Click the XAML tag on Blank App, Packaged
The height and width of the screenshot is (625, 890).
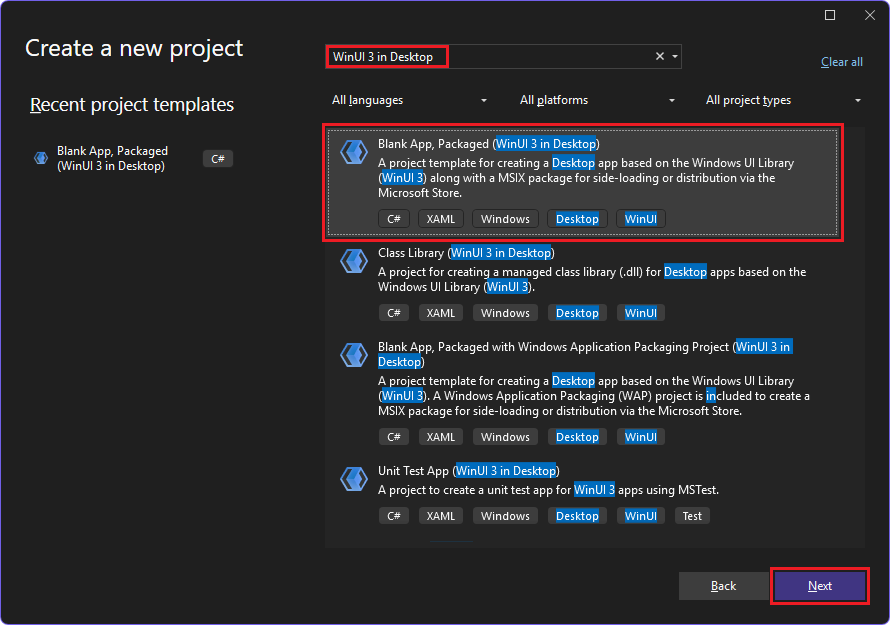[x=440, y=218]
